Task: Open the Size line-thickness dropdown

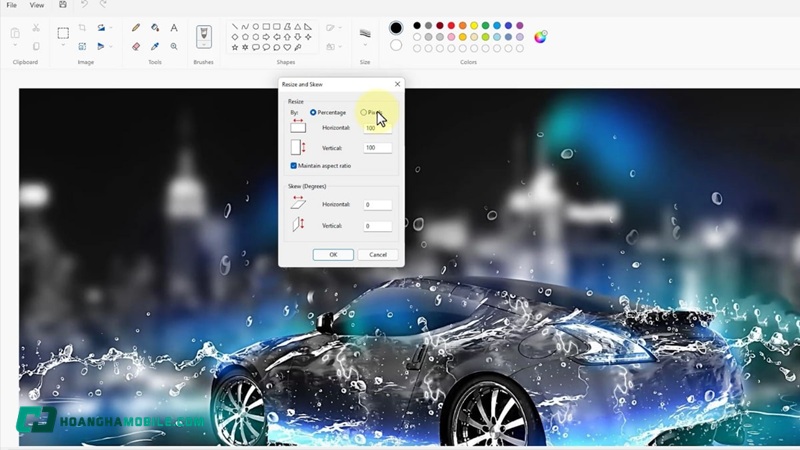Action: (365, 45)
